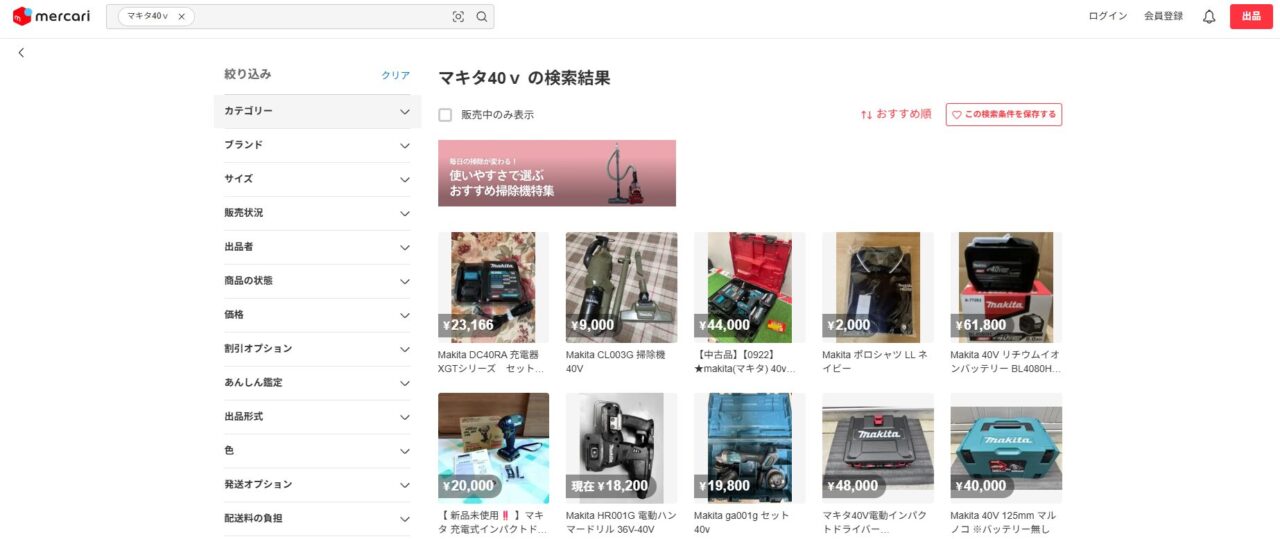Save this search with heart button
The image size is (1280, 539).
[1003, 115]
